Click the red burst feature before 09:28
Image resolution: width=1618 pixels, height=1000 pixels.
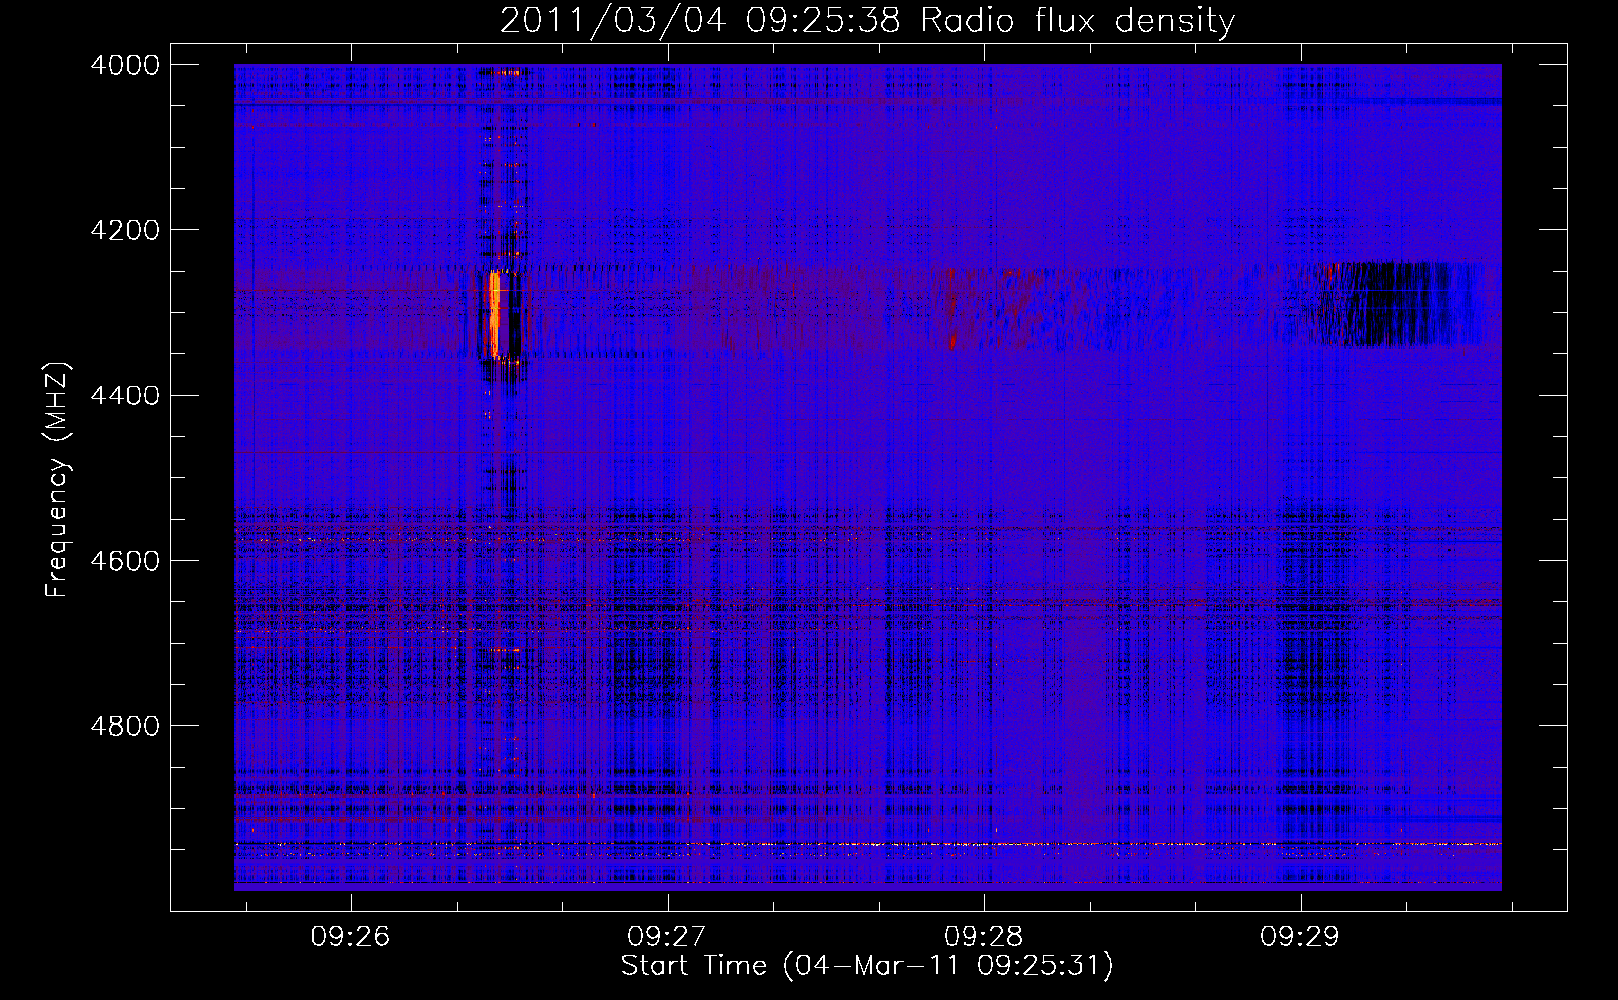[952, 308]
